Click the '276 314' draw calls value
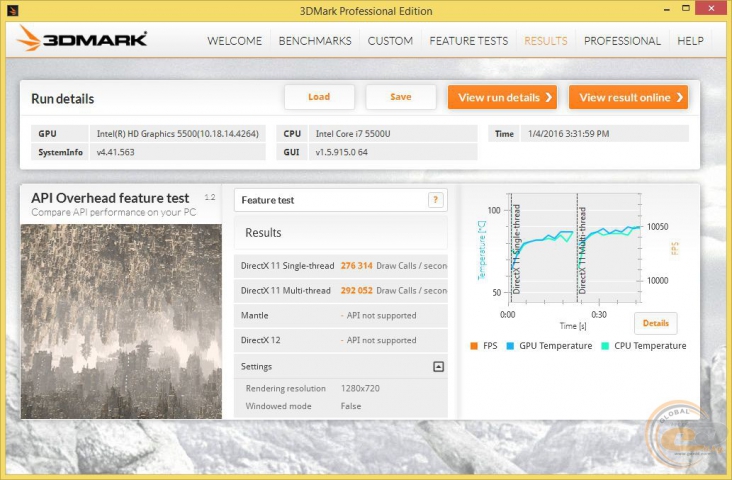 click(x=357, y=266)
